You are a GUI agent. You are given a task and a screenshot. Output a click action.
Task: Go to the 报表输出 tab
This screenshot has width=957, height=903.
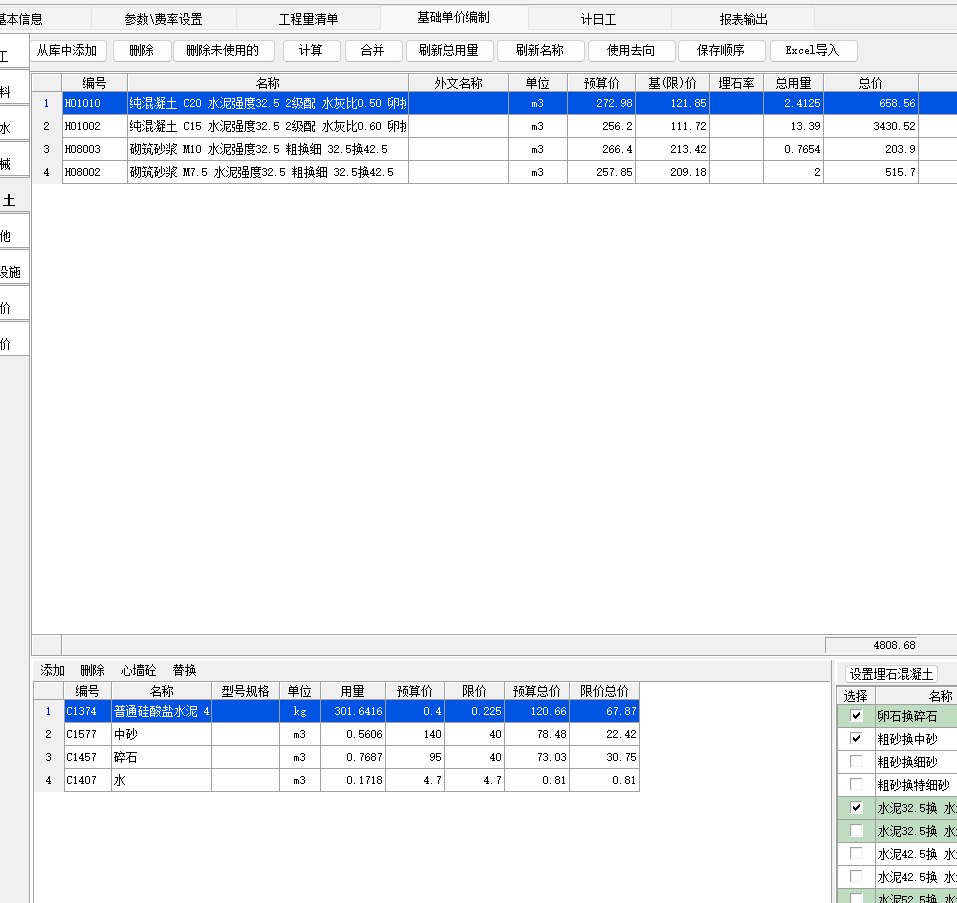pos(743,19)
